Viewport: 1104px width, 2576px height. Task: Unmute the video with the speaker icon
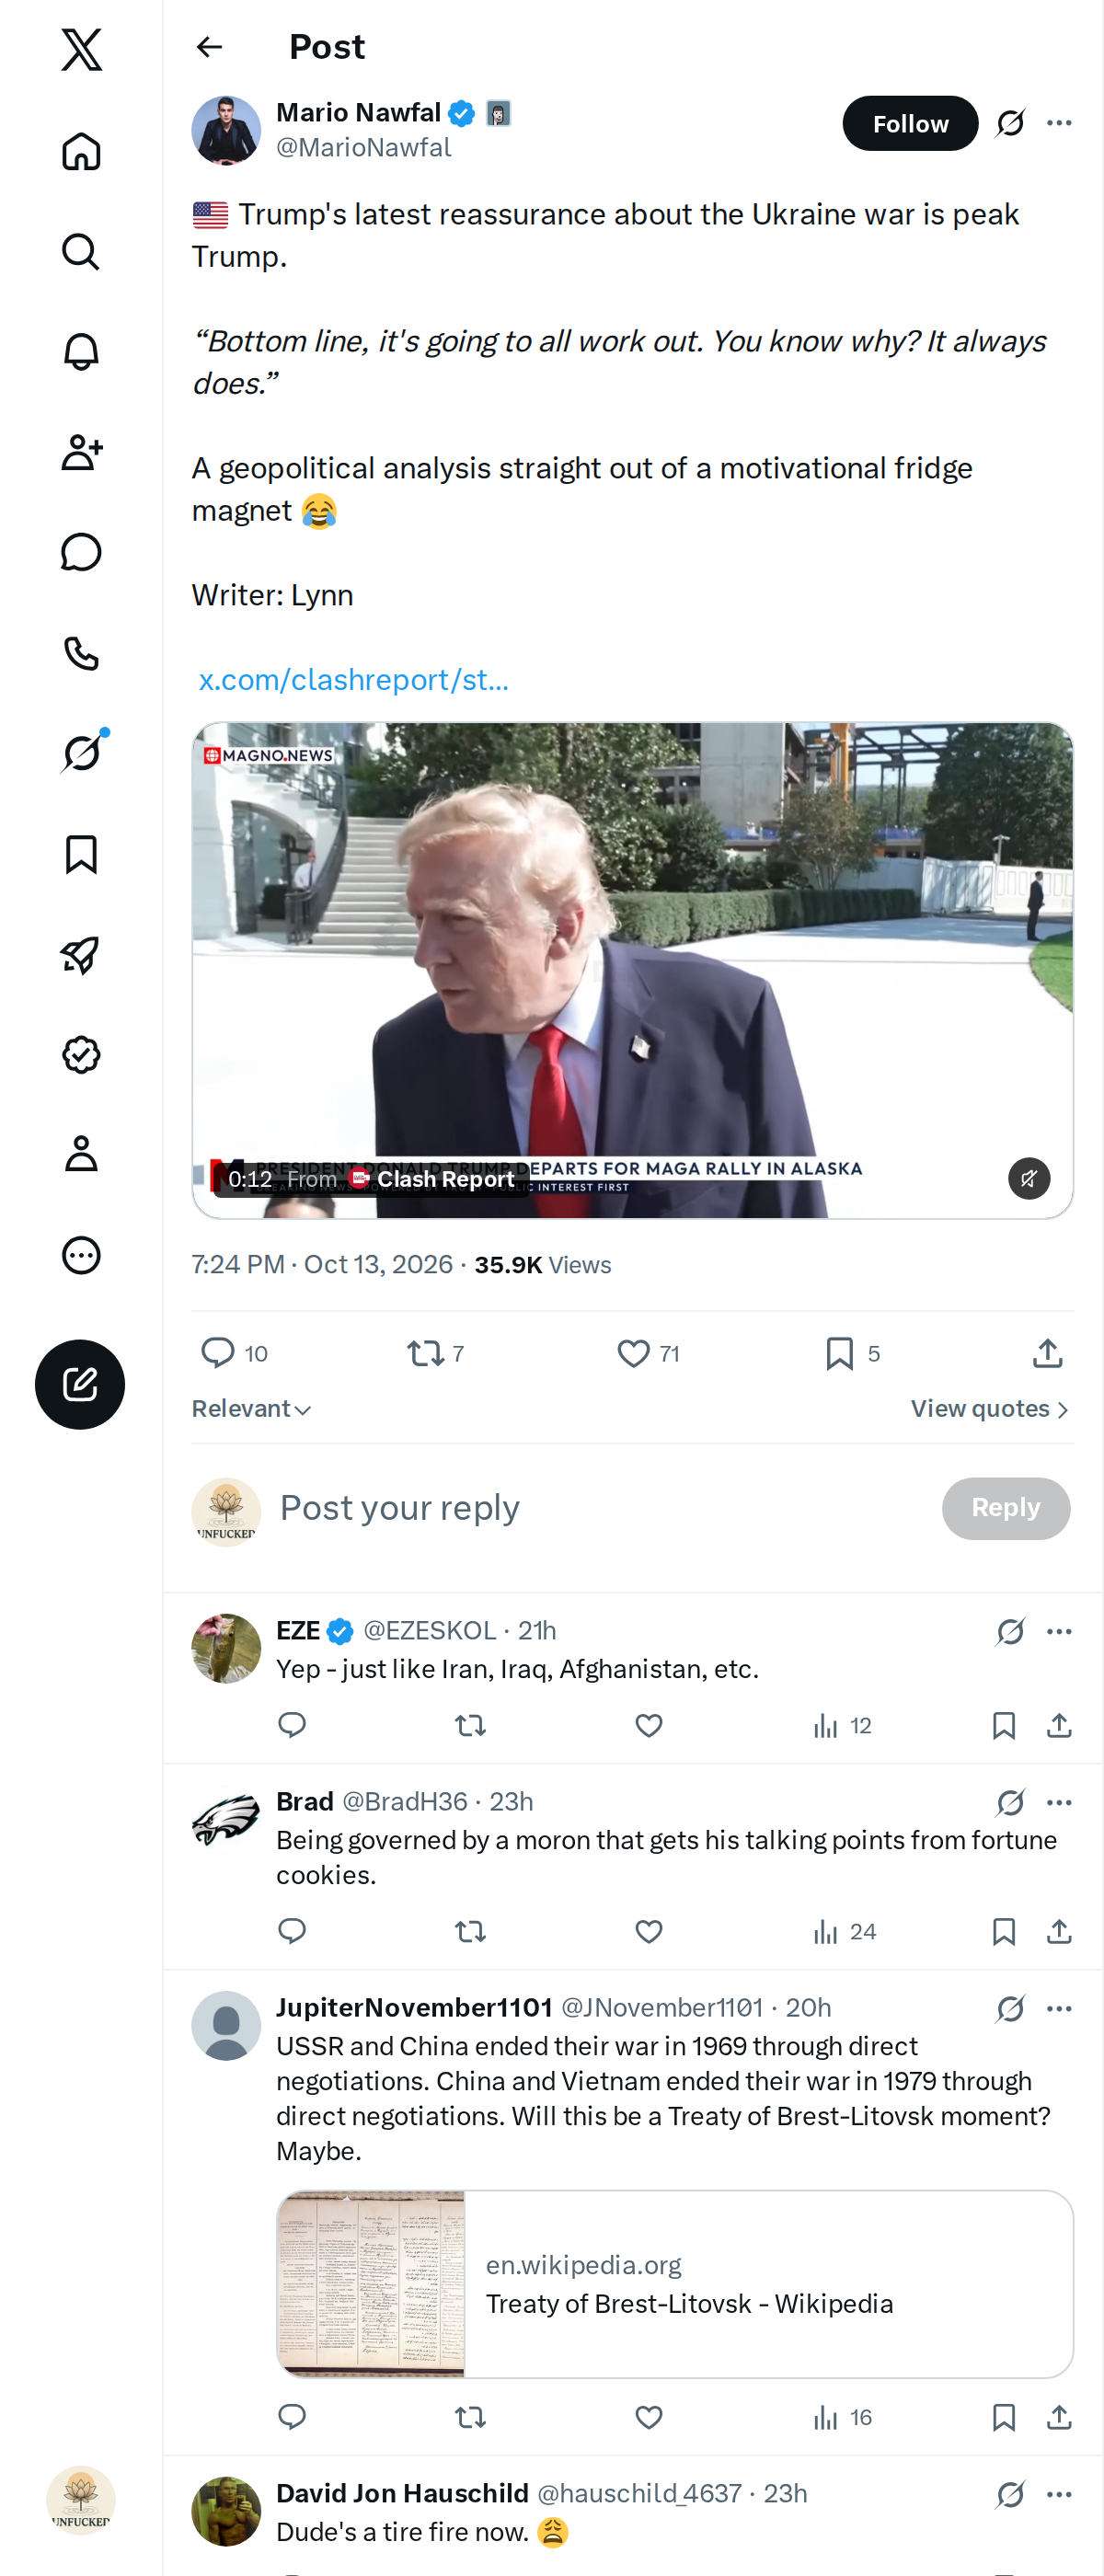[x=1028, y=1178]
